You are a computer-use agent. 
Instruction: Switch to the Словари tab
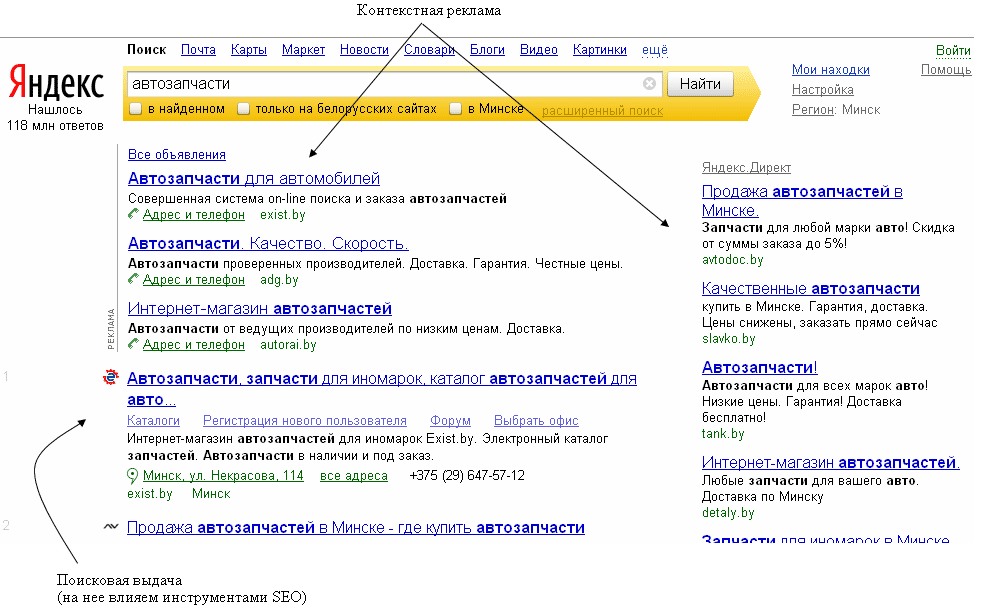point(429,50)
